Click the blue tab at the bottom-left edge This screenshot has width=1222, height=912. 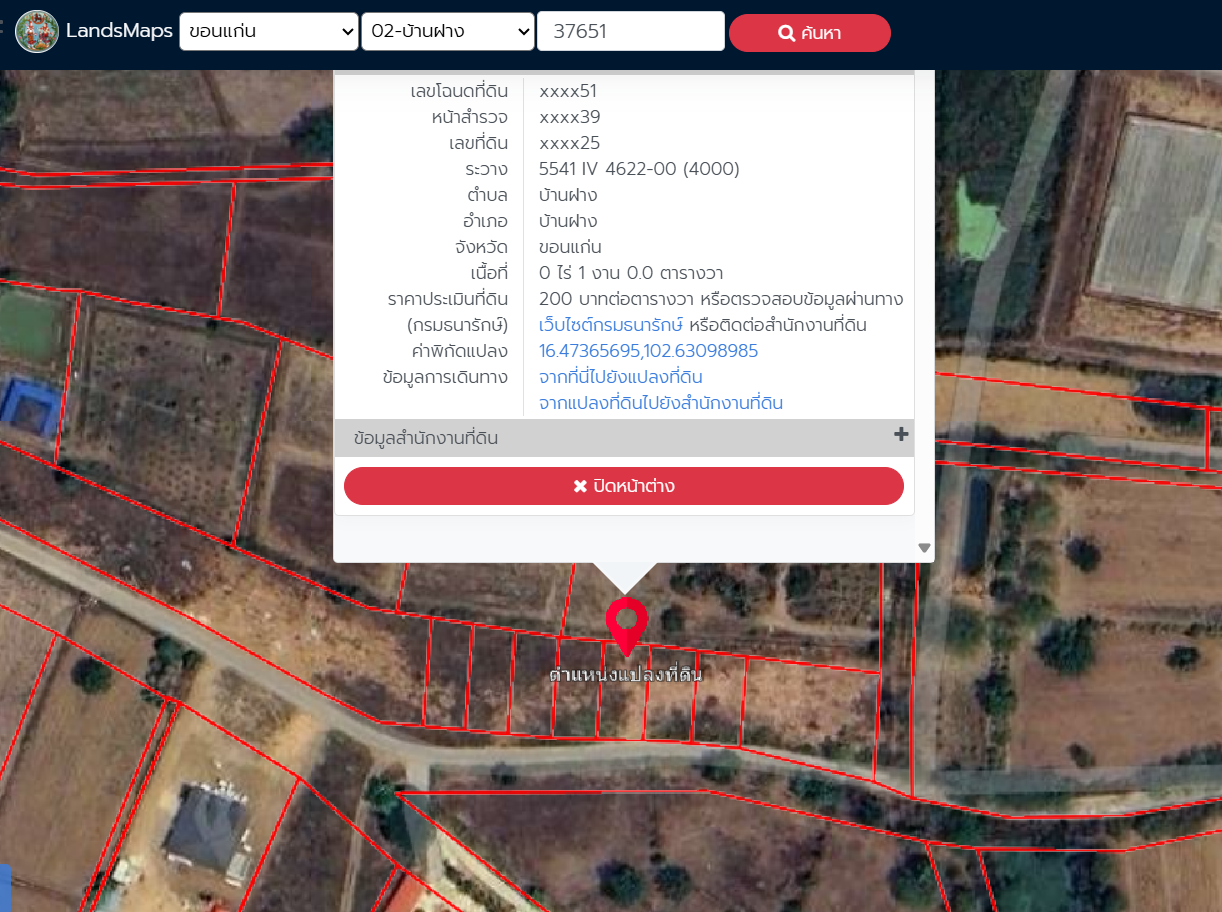(x=4, y=887)
